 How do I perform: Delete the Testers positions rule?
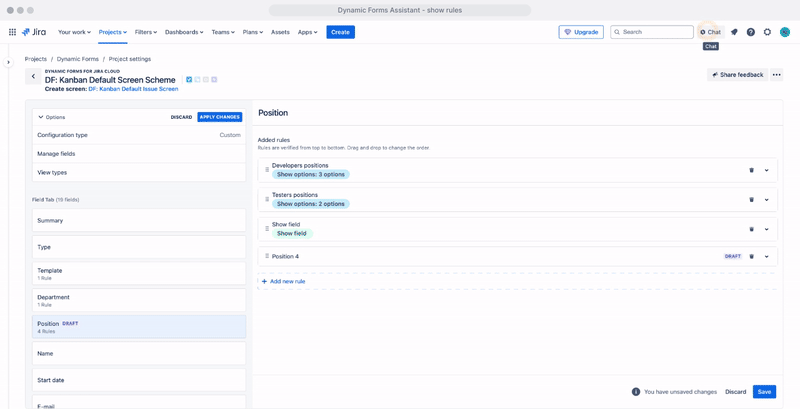751,200
